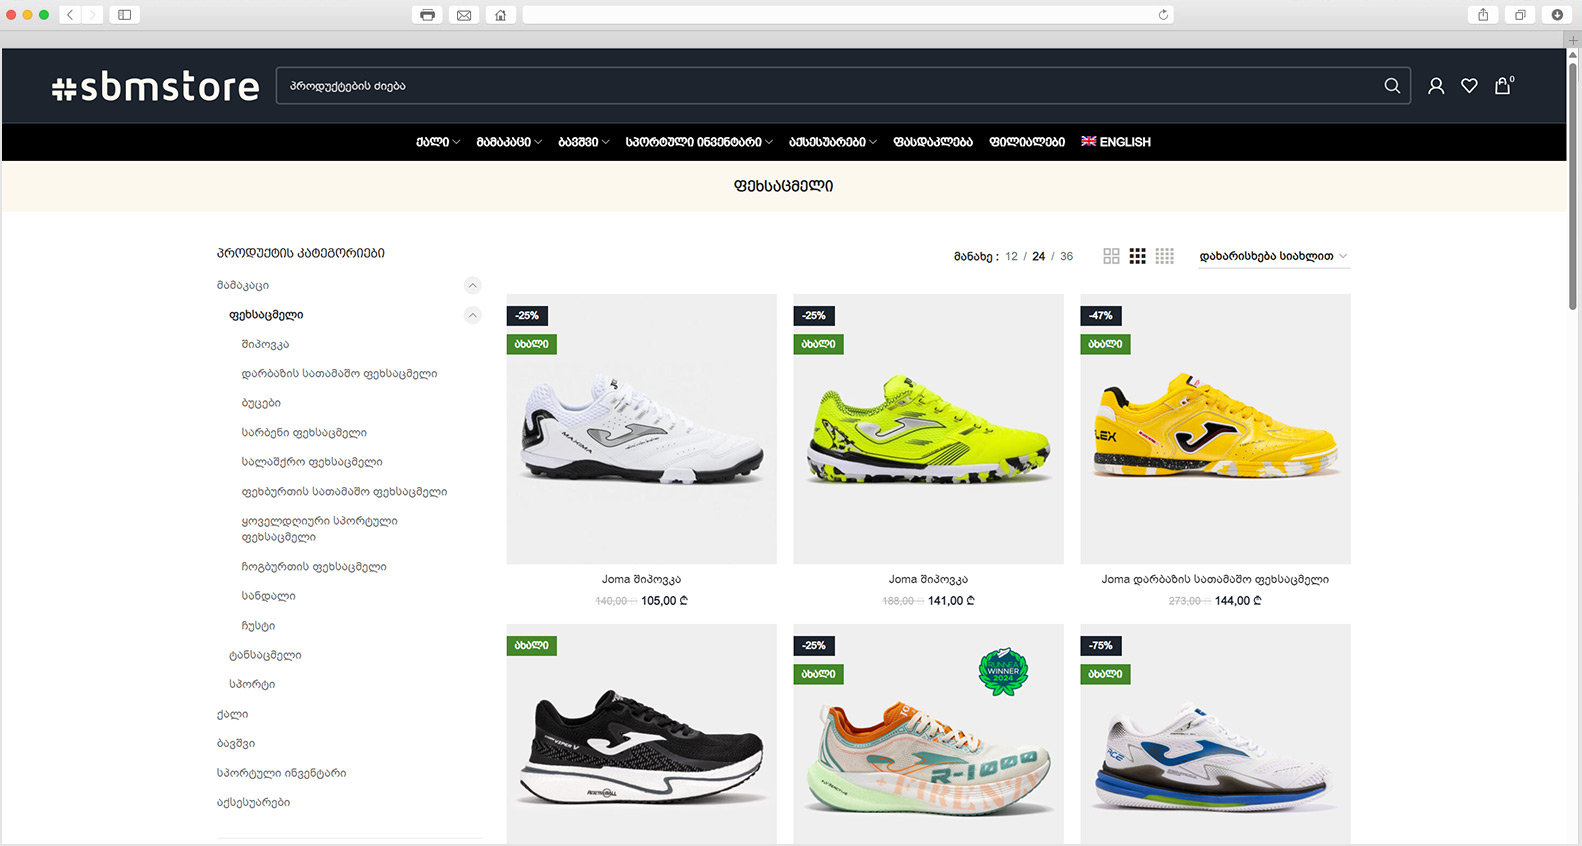Open the browser downloads icon
The height and width of the screenshot is (846, 1582).
coord(1557,15)
